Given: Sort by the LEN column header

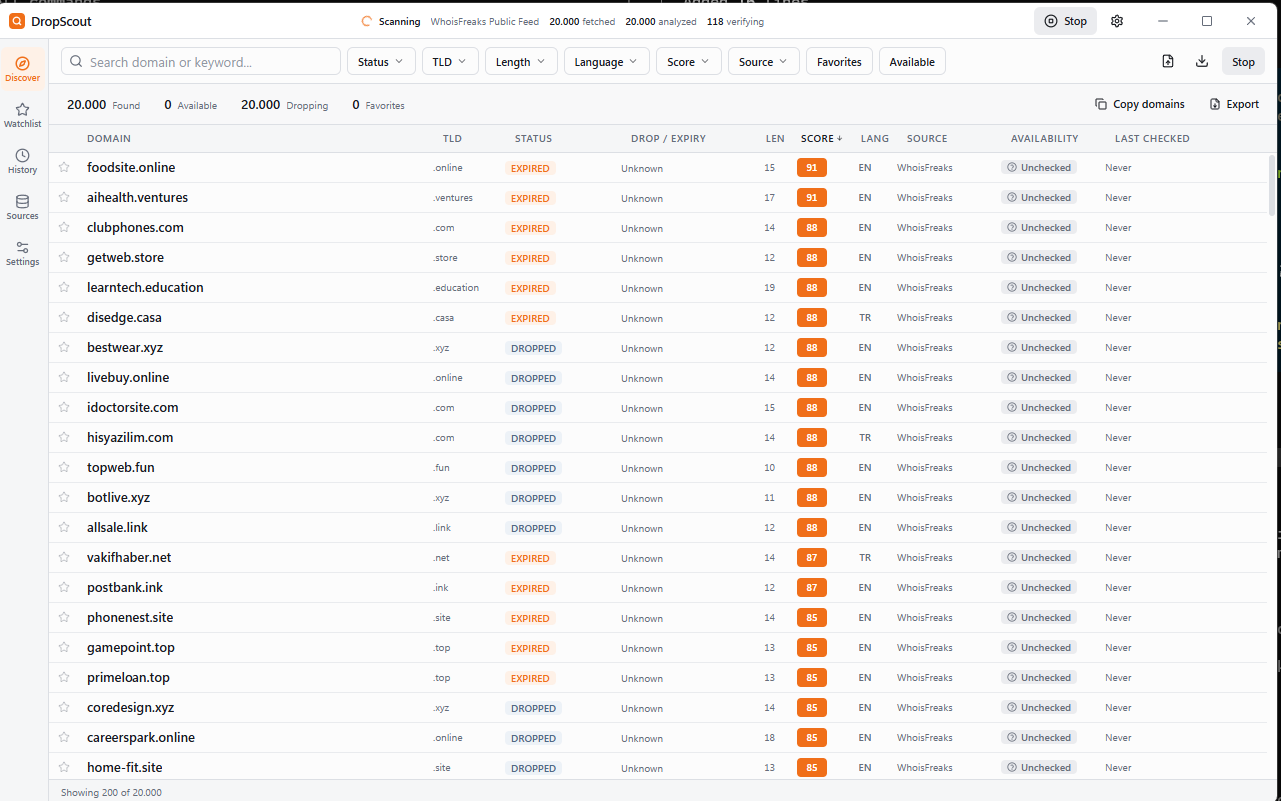Looking at the screenshot, I should (775, 139).
